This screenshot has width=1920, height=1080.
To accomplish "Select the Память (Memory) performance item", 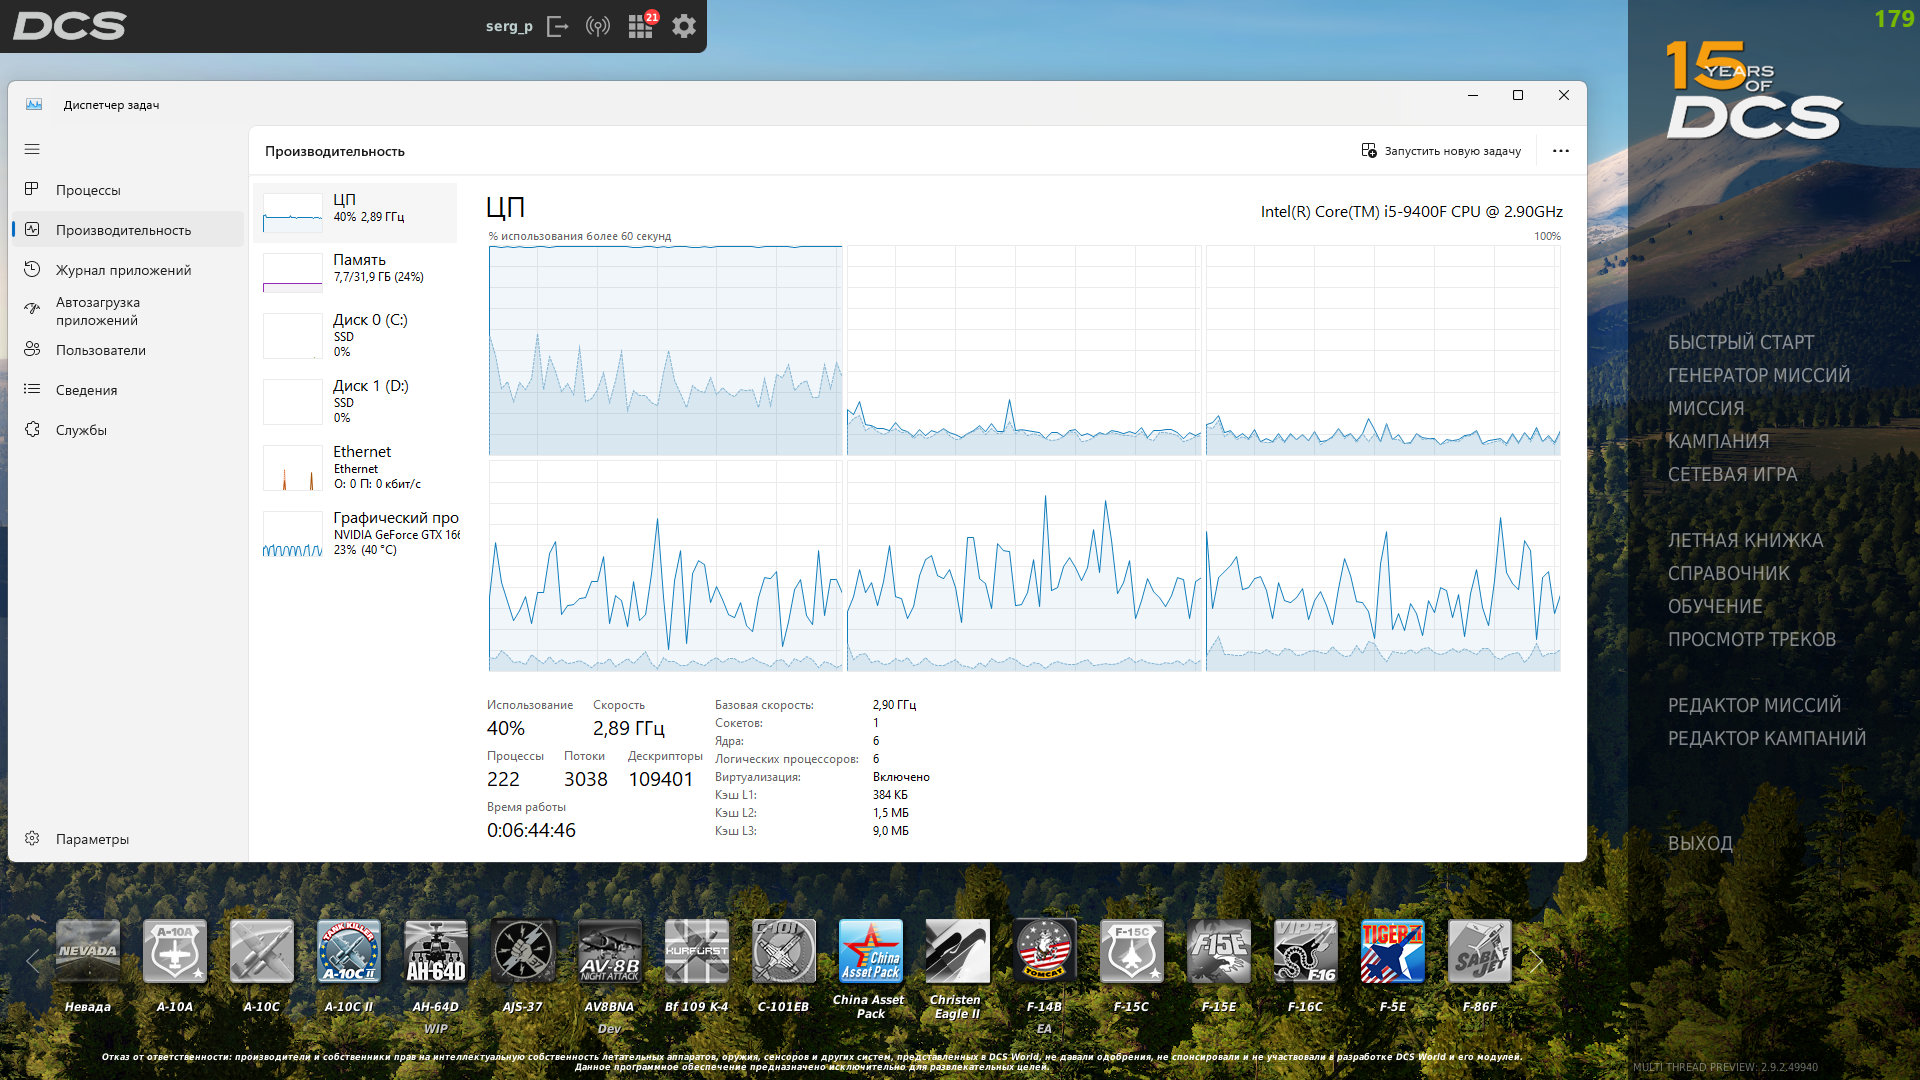I will click(x=356, y=272).
